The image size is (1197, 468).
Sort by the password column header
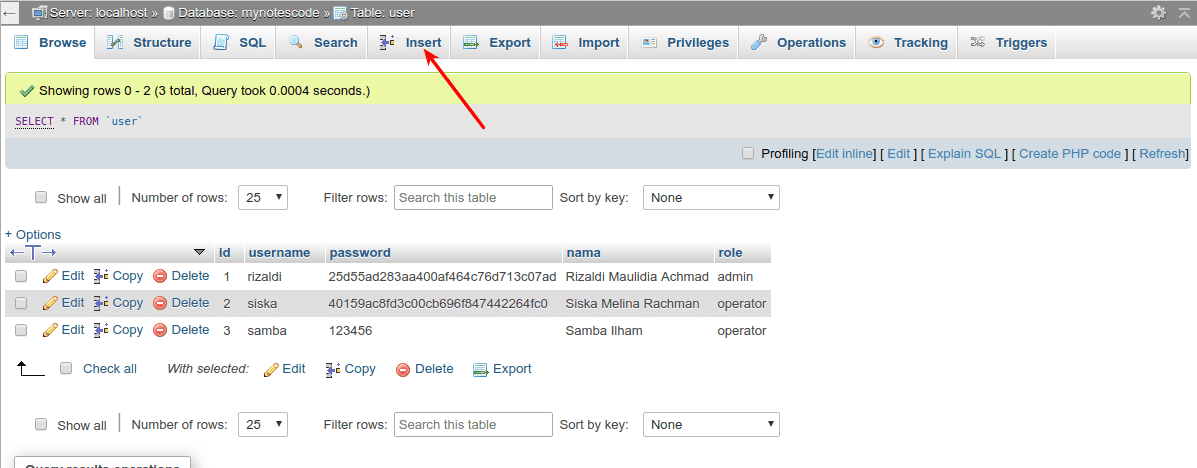click(x=360, y=253)
